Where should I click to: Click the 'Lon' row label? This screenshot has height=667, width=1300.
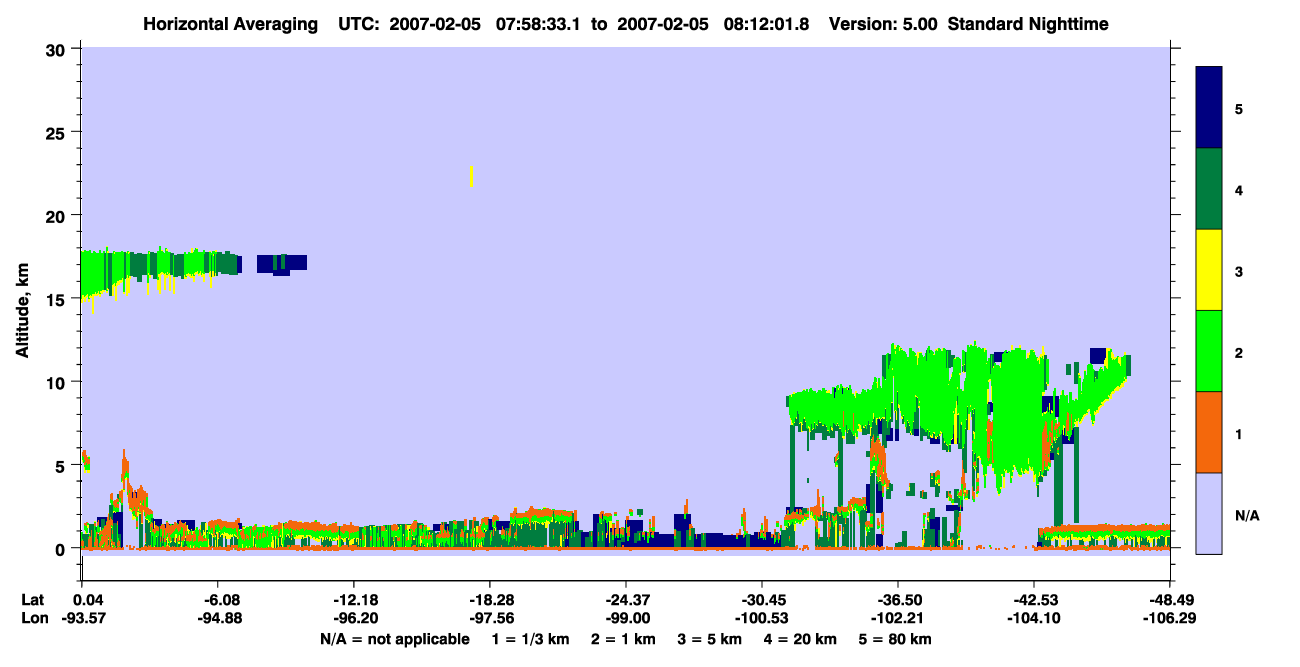(x=34, y=618)
